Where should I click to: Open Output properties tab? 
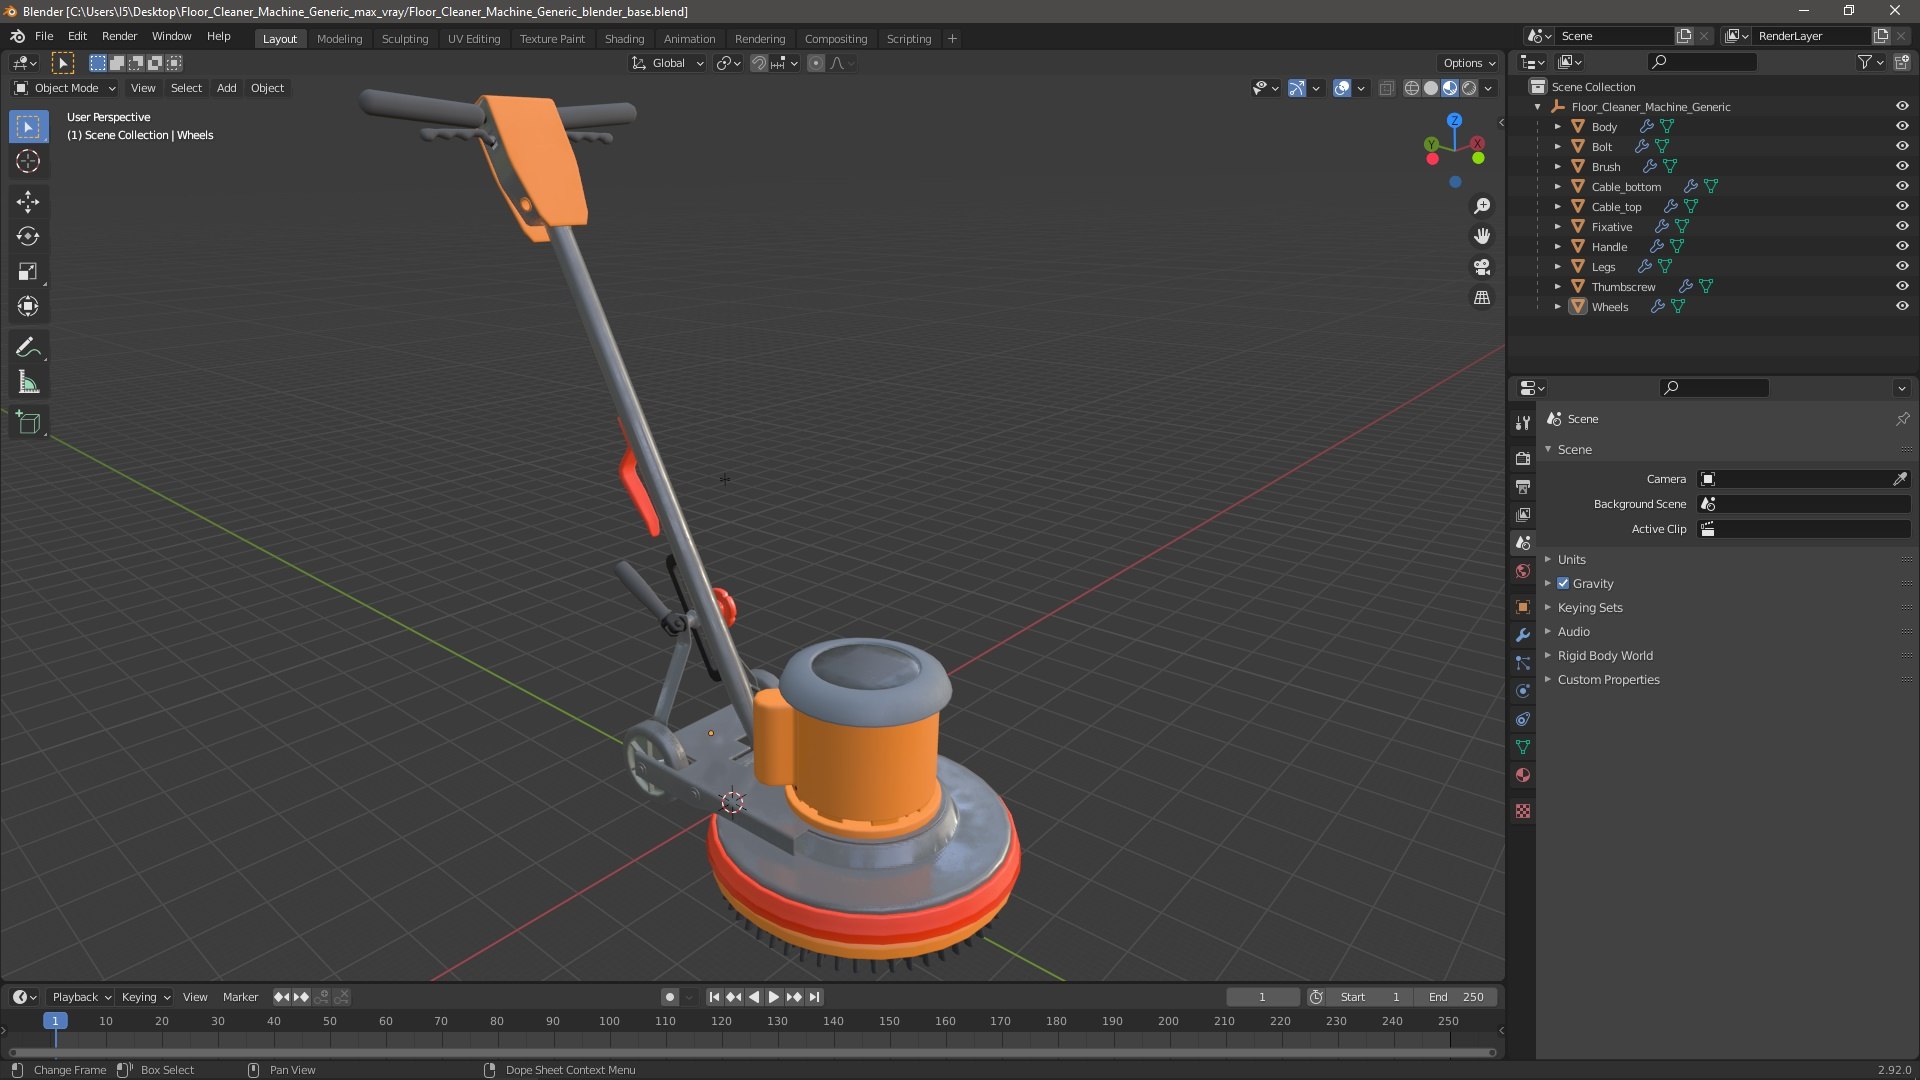pos(1523,486)
